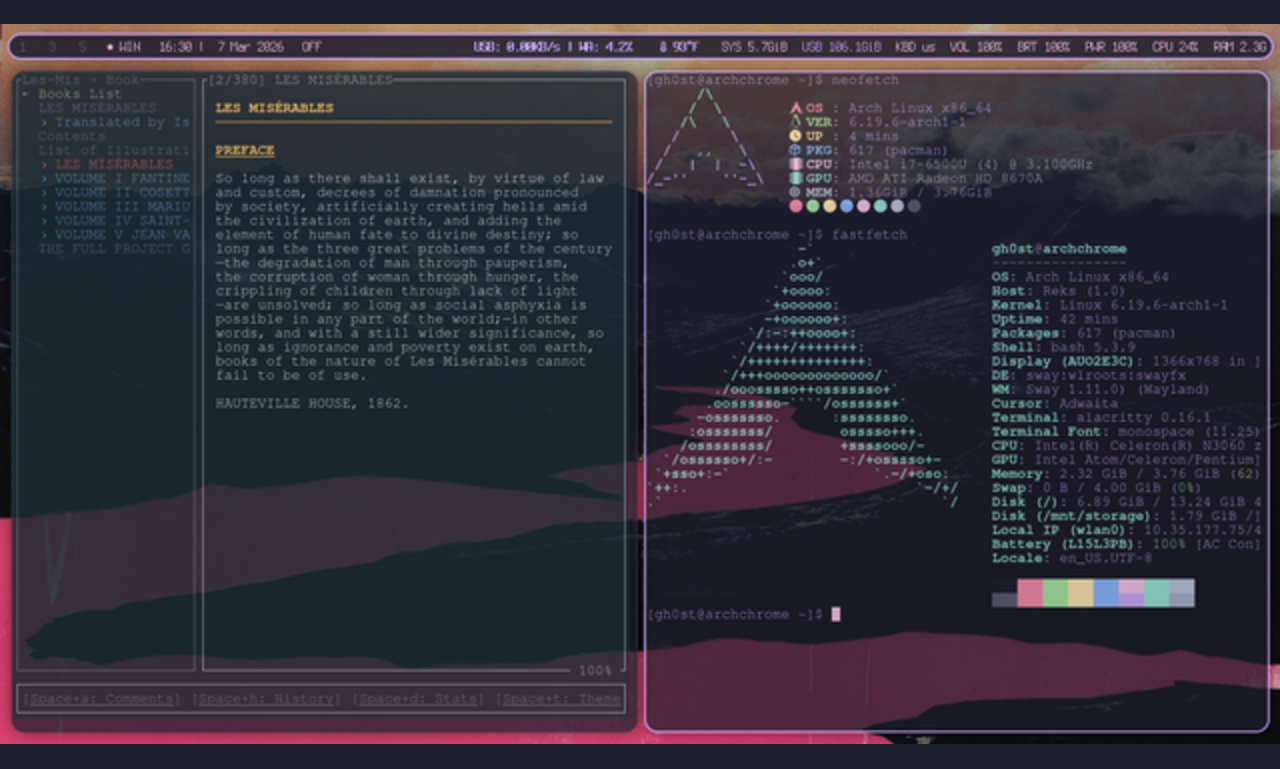This screenshot has height=769, width=1280.
Task: Click the terminal cursor at the last prompt
Action: (836, 614)
